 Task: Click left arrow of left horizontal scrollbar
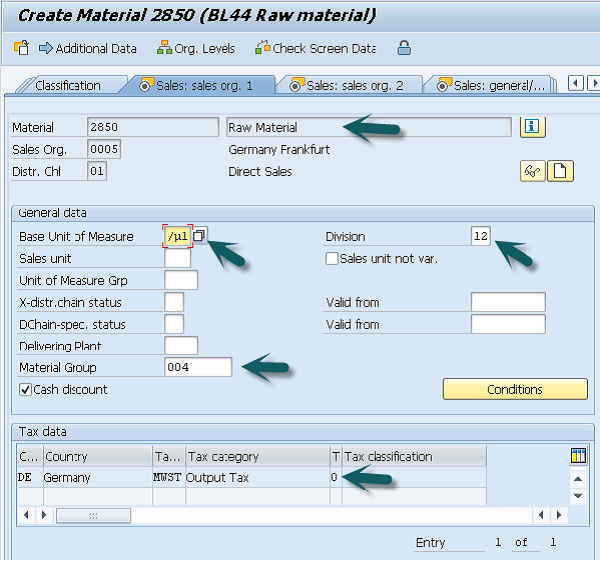tap(26, 515)
